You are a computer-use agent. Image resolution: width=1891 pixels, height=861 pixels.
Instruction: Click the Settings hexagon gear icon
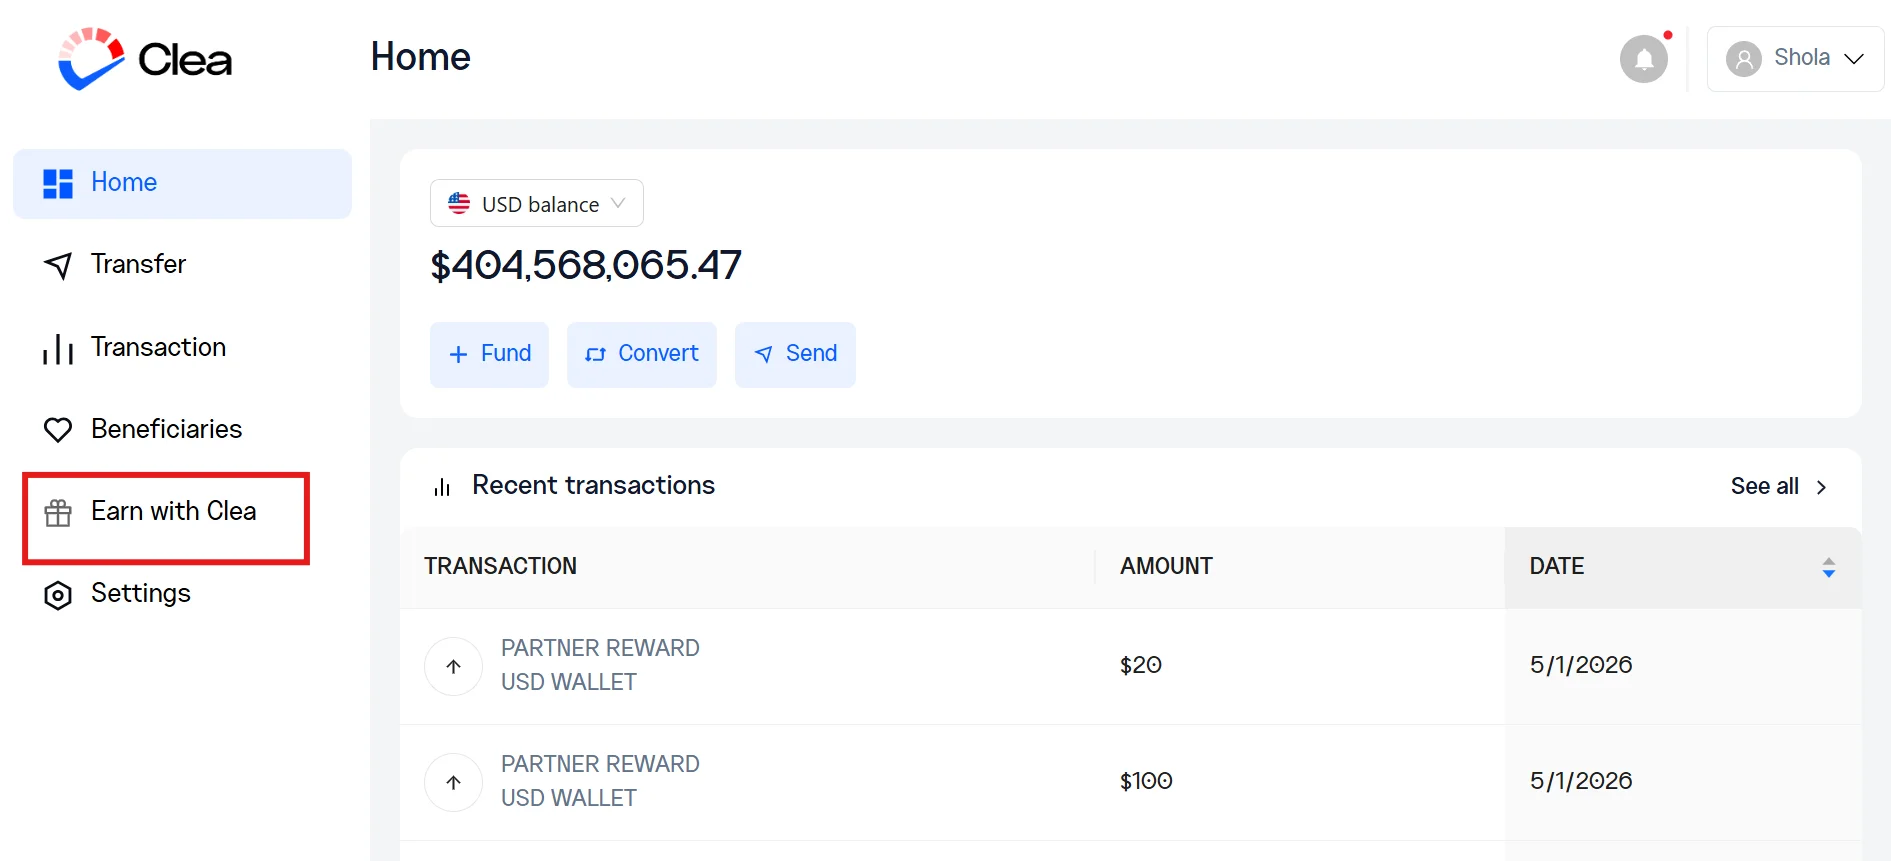point(58,596)
